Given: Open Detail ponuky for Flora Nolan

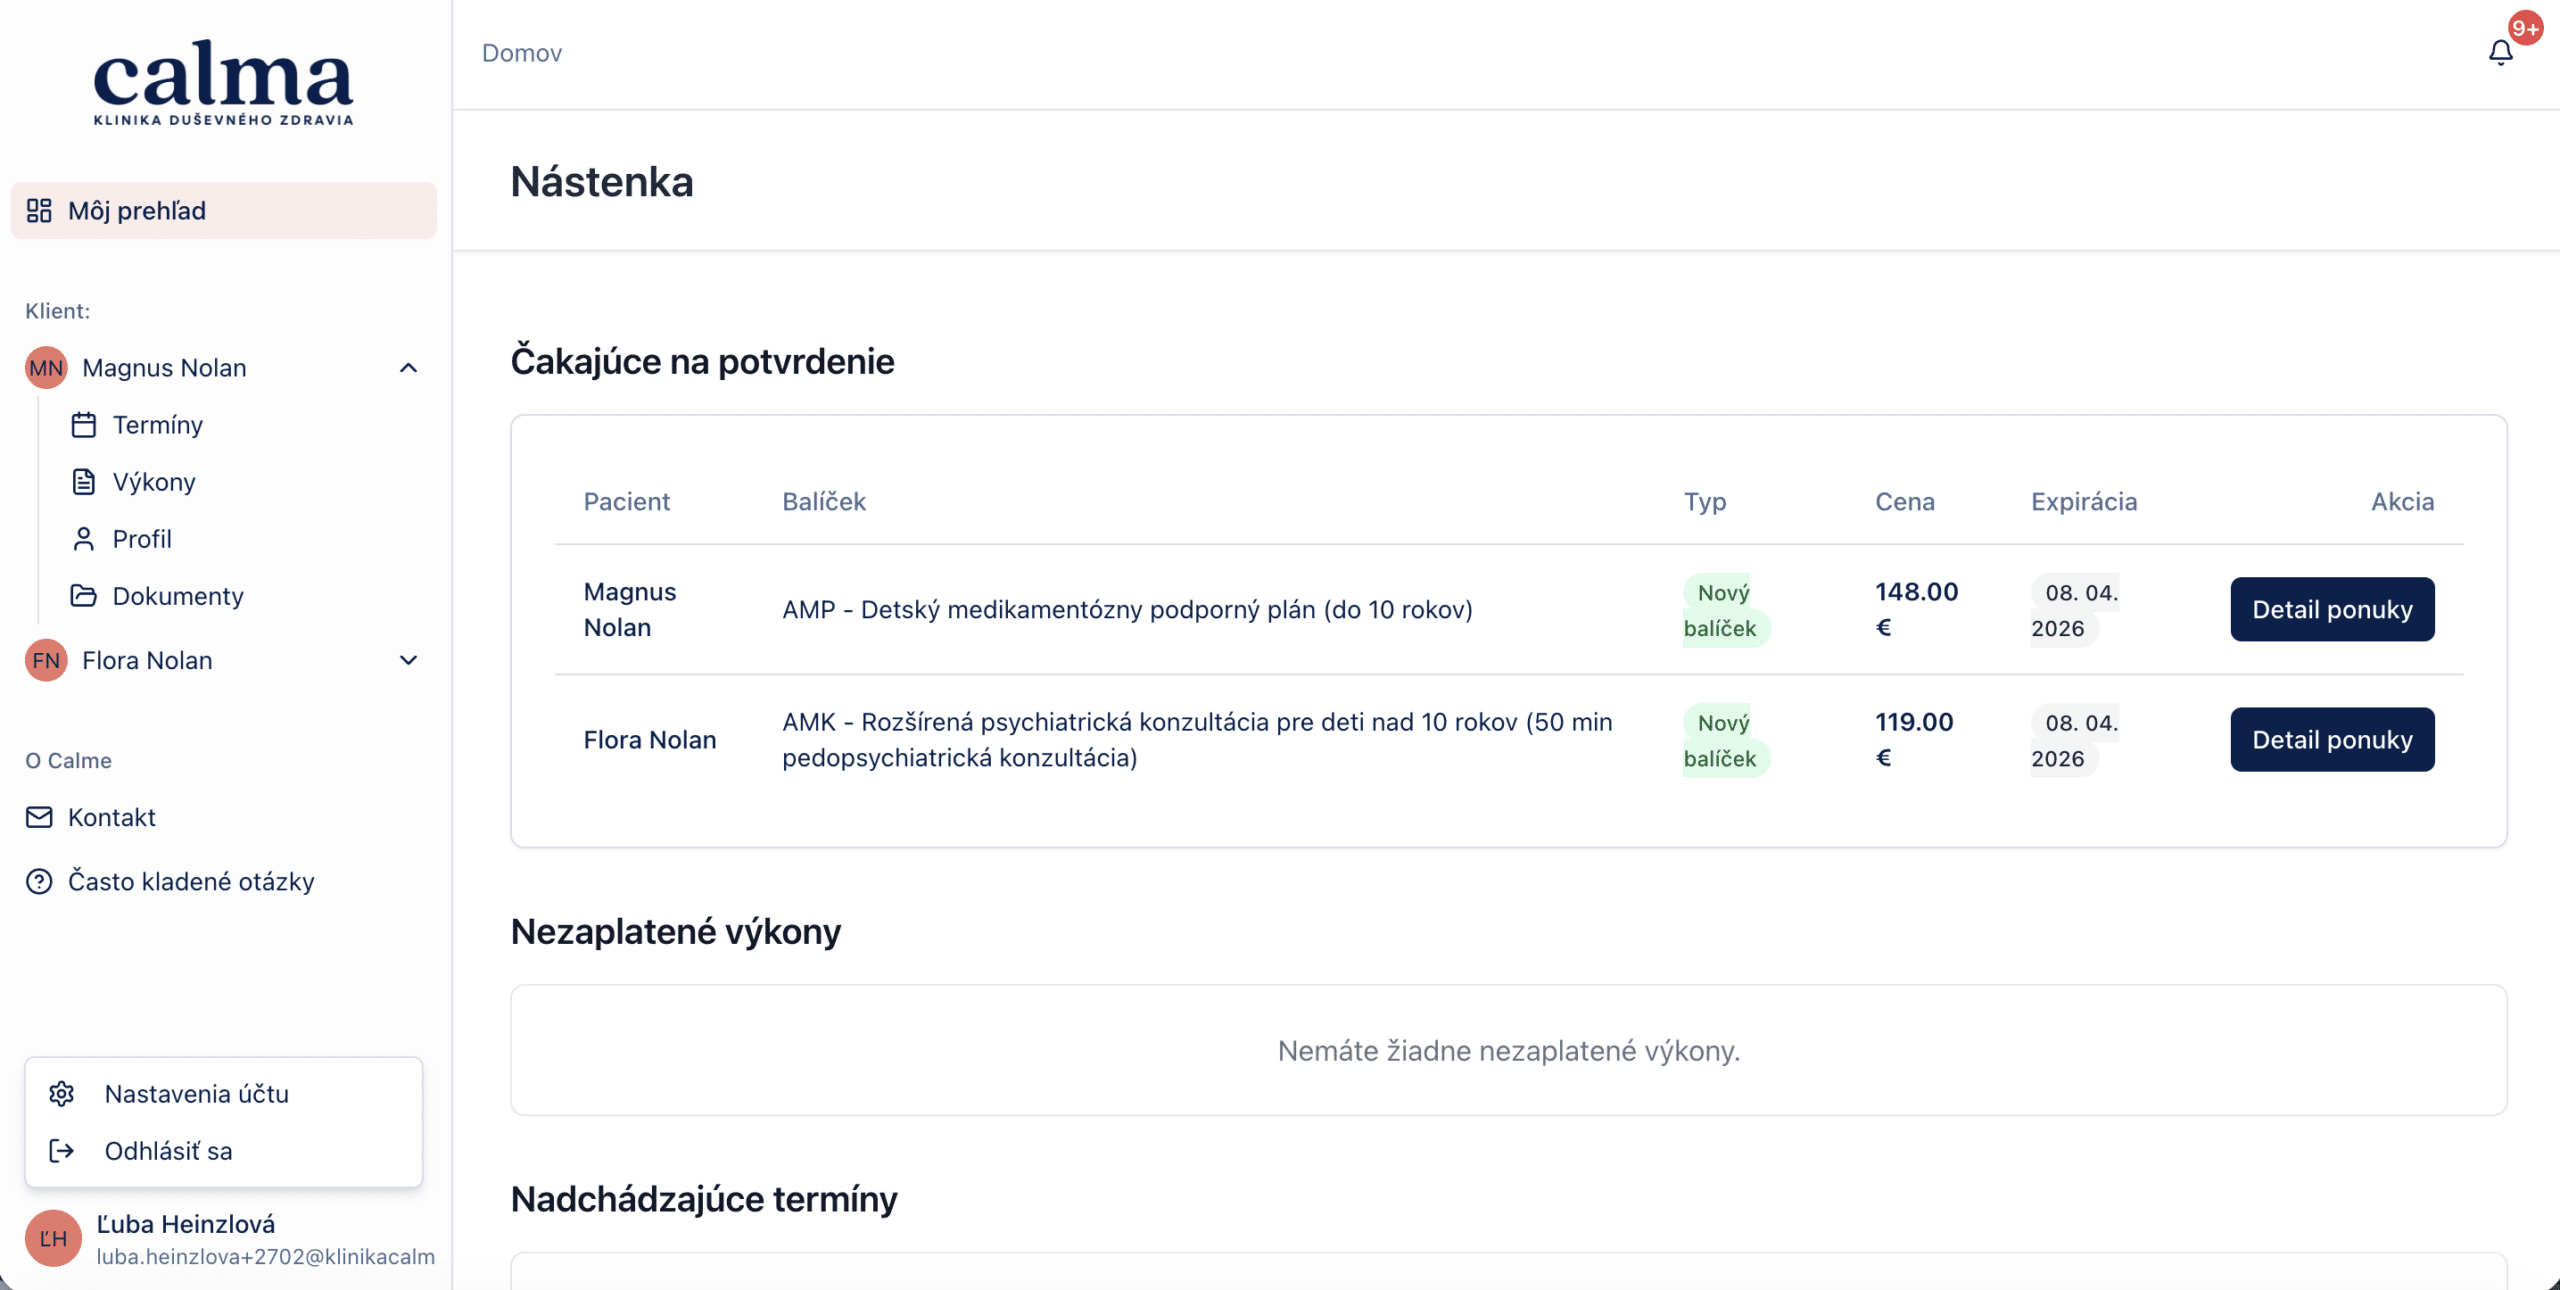Looking at the screenshot, I should point(2331,739).
